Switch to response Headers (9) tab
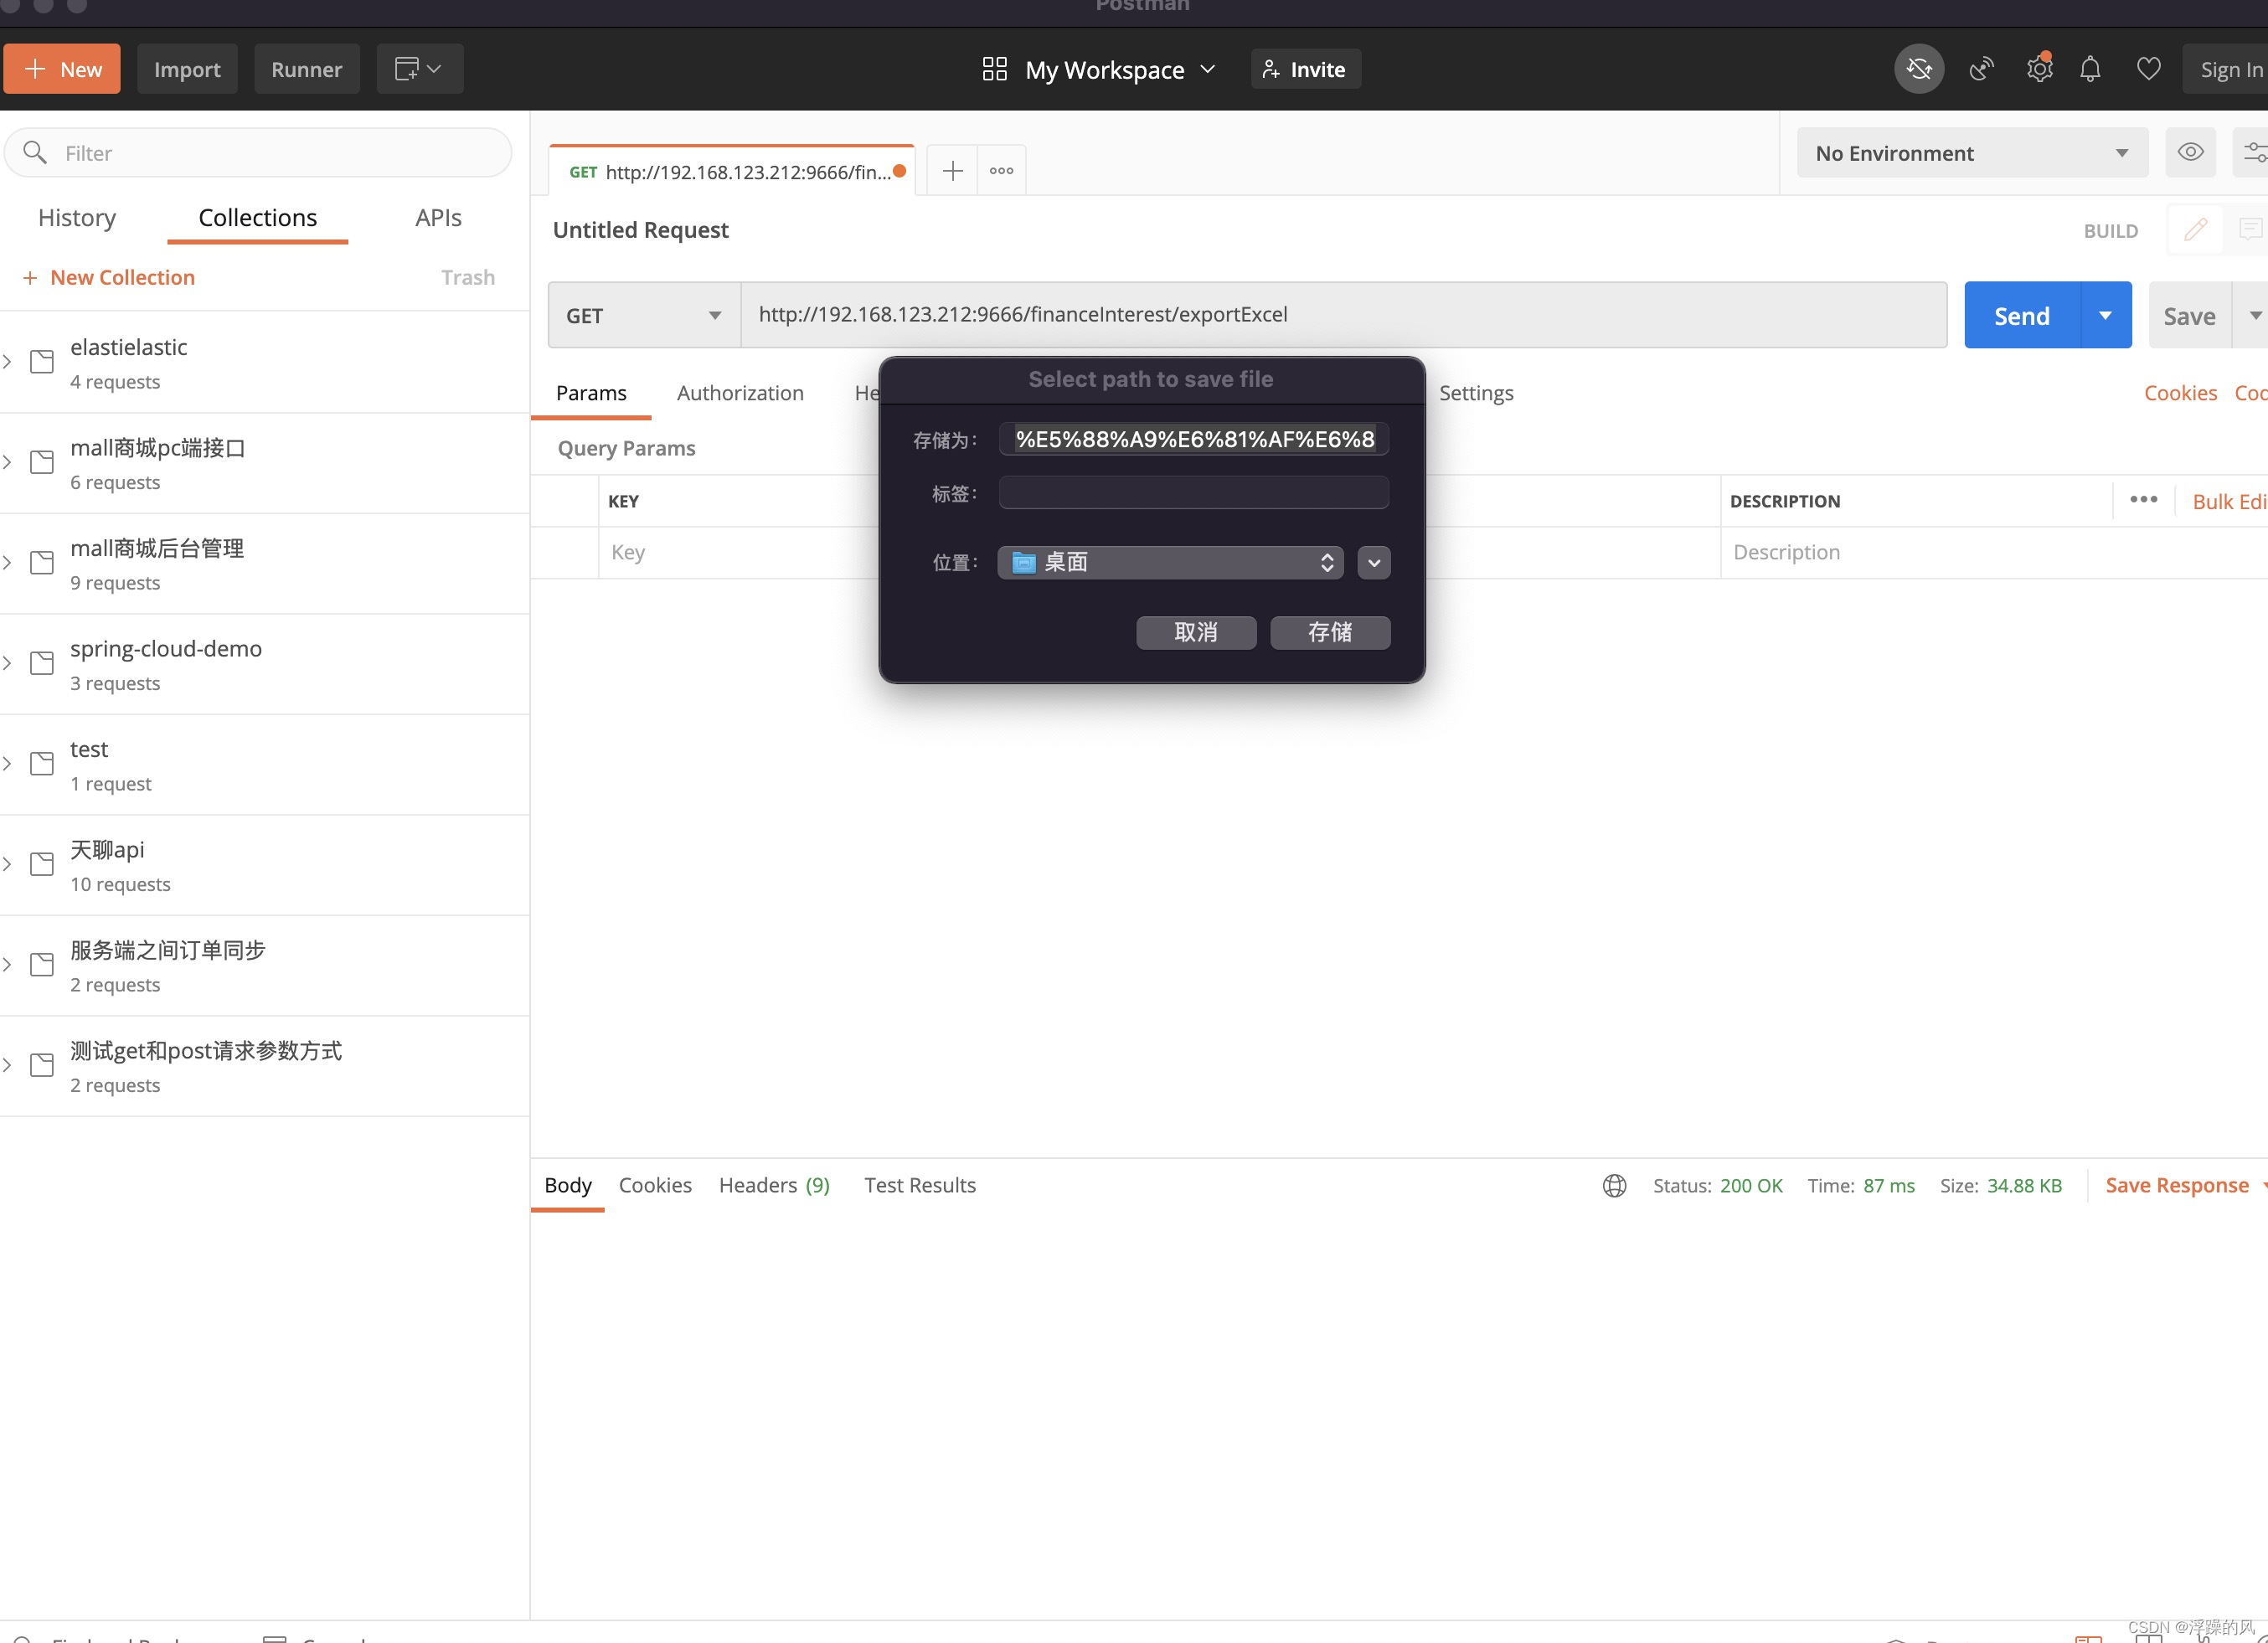 pyautogui.click(x=774, y=1185)
